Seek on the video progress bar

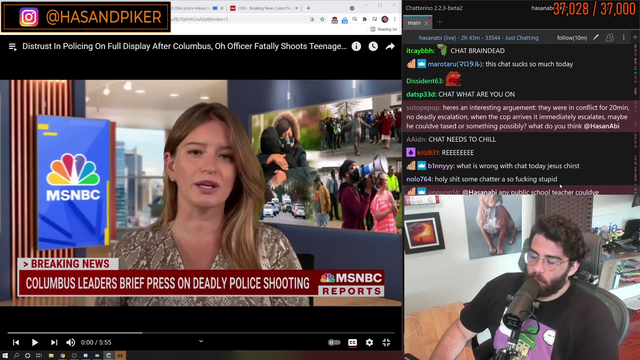tap(201, 333)
